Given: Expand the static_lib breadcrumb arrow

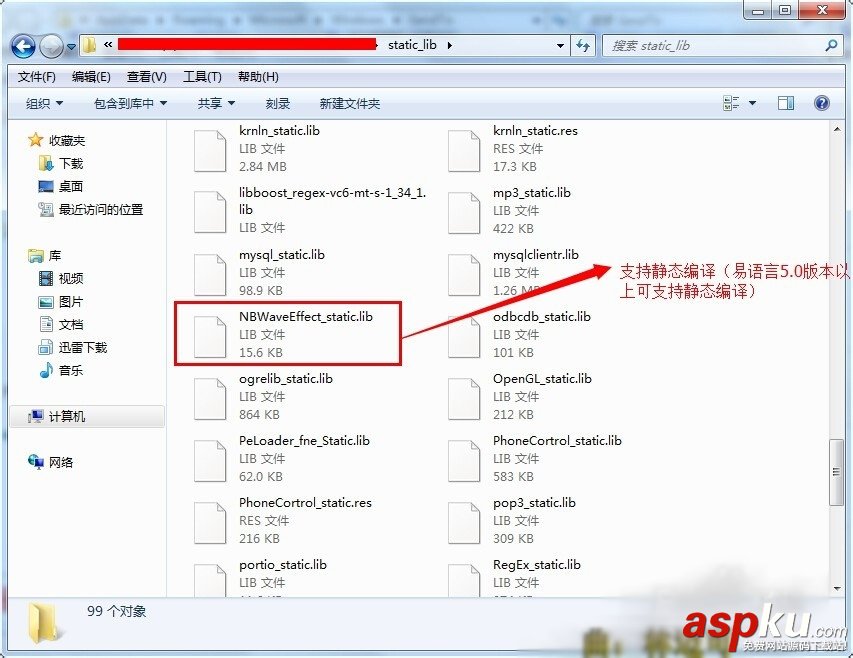Looking at the screenshot, I should coord(449,45).
